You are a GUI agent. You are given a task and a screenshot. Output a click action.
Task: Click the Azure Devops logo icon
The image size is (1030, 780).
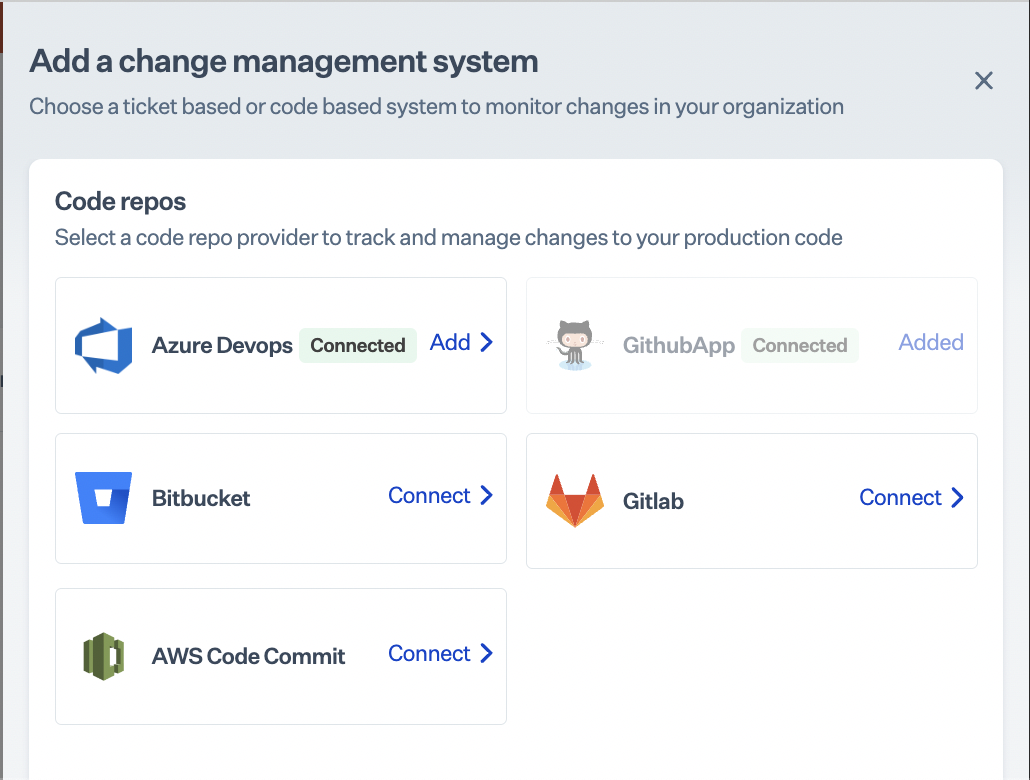(x=103, y=345)
